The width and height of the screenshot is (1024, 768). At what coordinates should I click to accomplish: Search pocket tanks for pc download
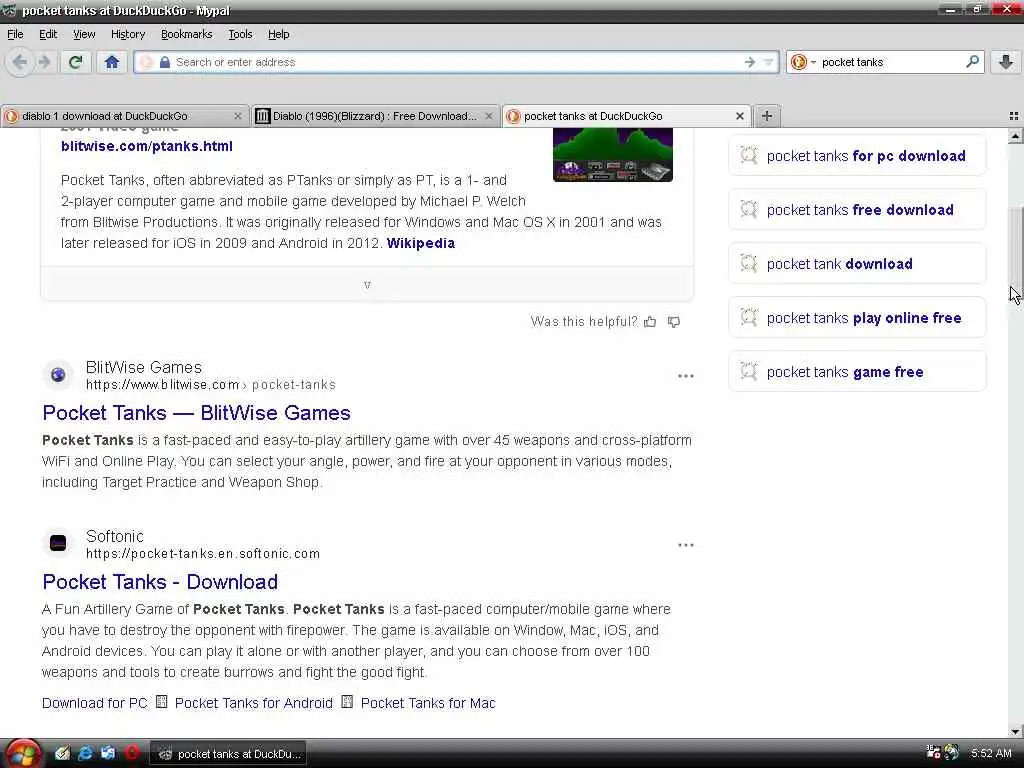click(x=857, y=155)
